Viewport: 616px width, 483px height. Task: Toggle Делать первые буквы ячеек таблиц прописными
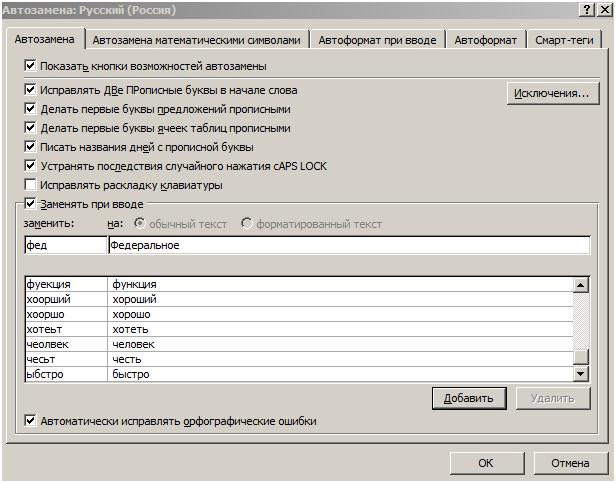(x=30, y=127)
